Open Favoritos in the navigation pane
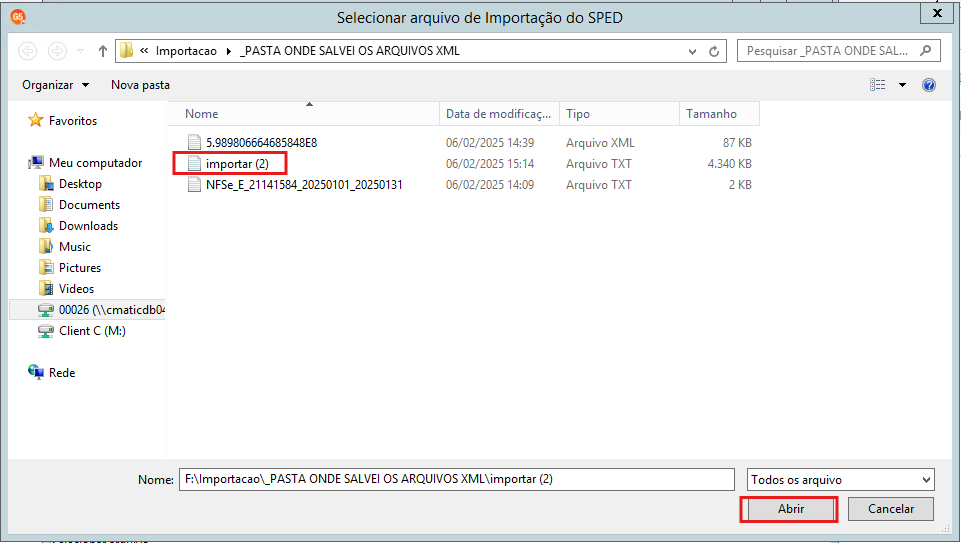This screenshot has height=543, width=961. click(73, 121)
